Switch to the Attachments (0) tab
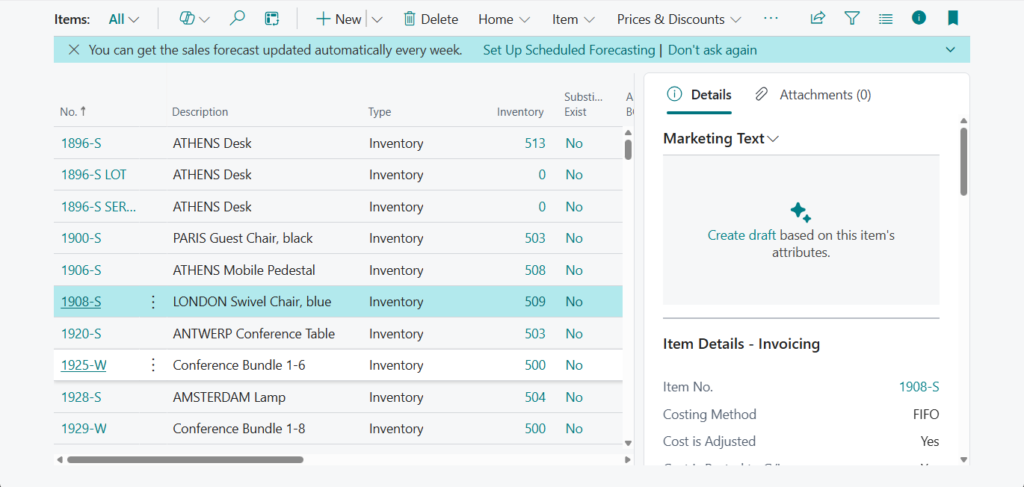 click(x=814, y=95)
